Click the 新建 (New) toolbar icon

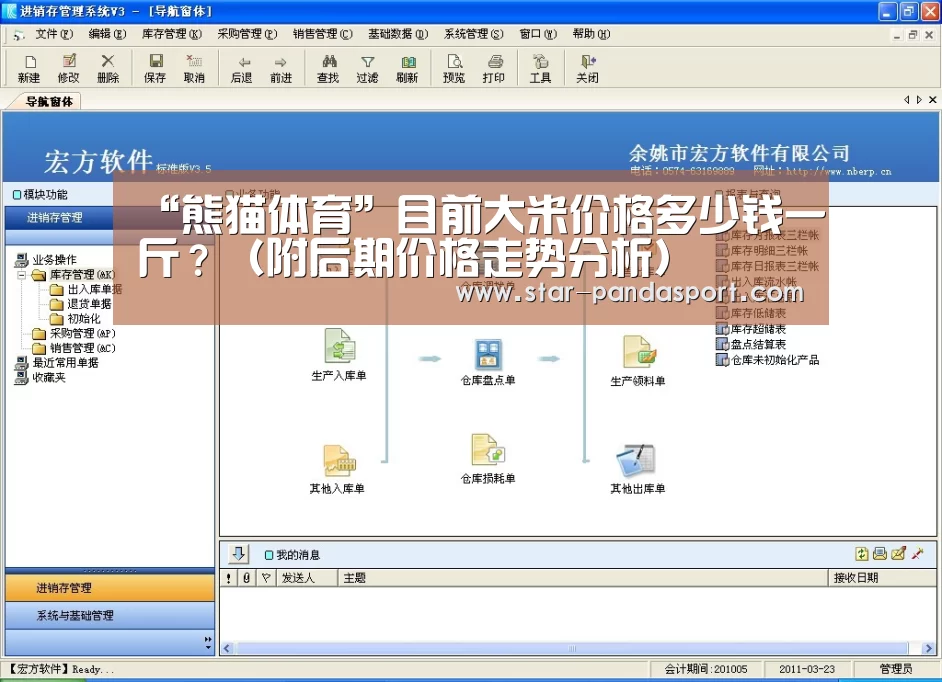coord(29,68)
